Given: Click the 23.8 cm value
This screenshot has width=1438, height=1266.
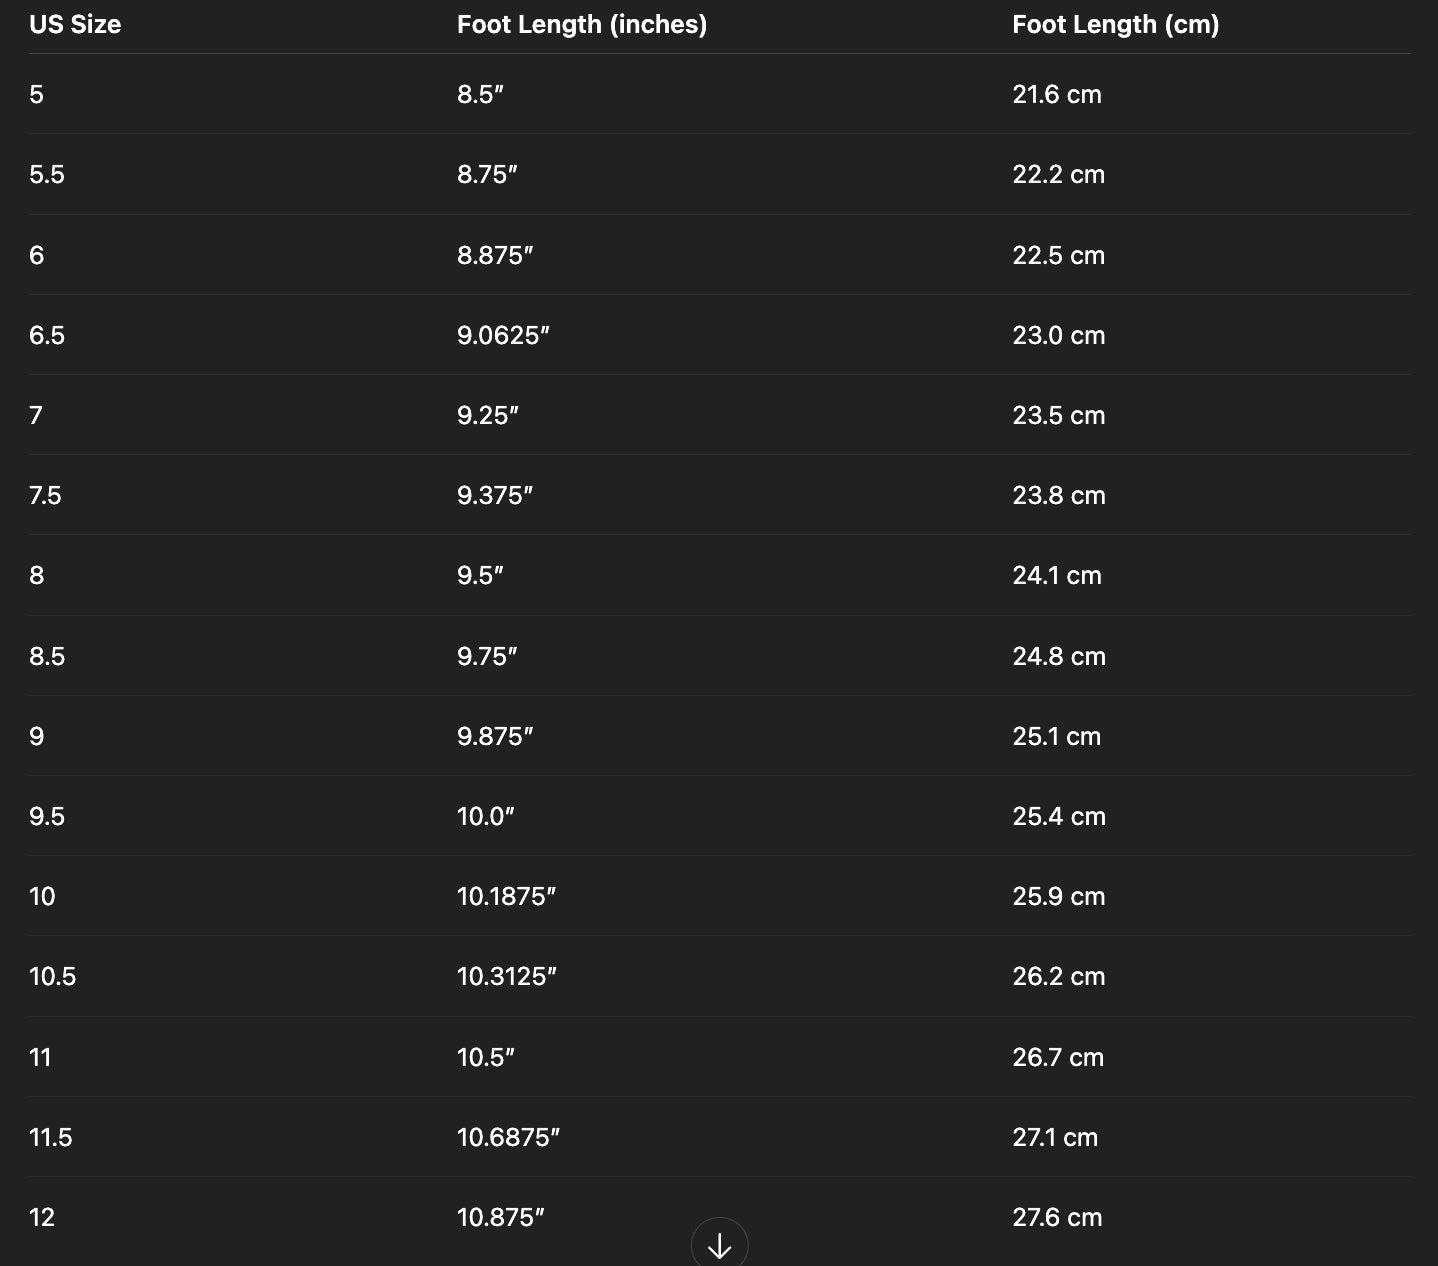Looking at the screenshot, I should click(x=1059, y=495).
